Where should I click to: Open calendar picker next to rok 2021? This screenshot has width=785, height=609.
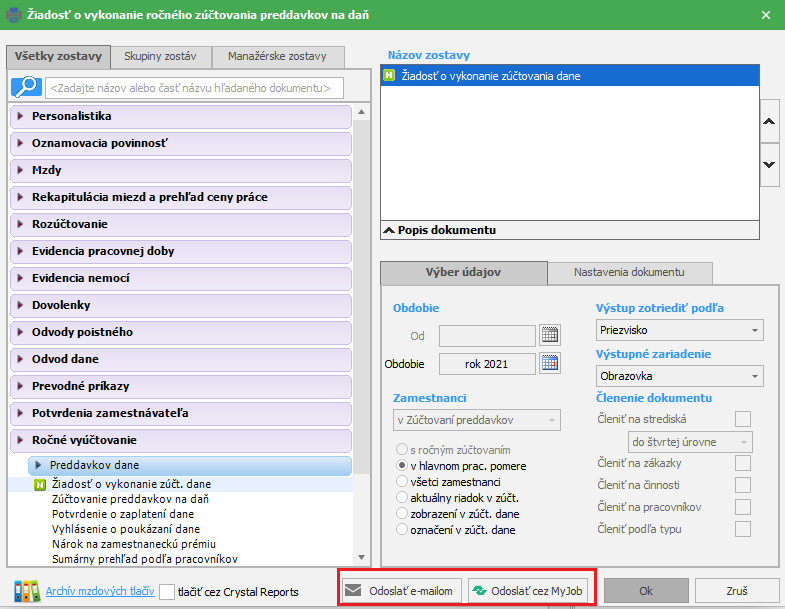[x=550, y=363]
